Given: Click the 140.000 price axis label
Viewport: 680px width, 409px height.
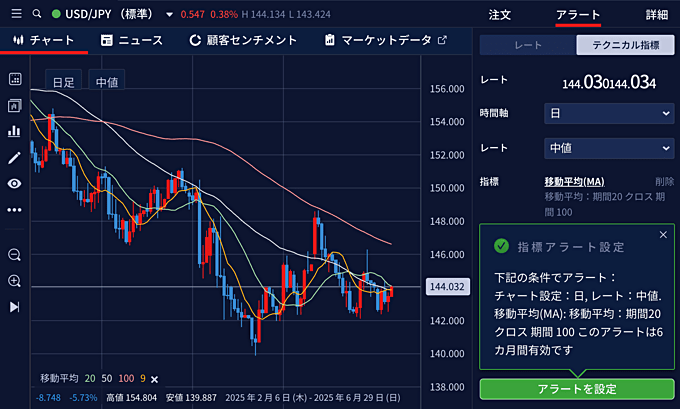Looking at the screenshot, I should coord(447,354).
